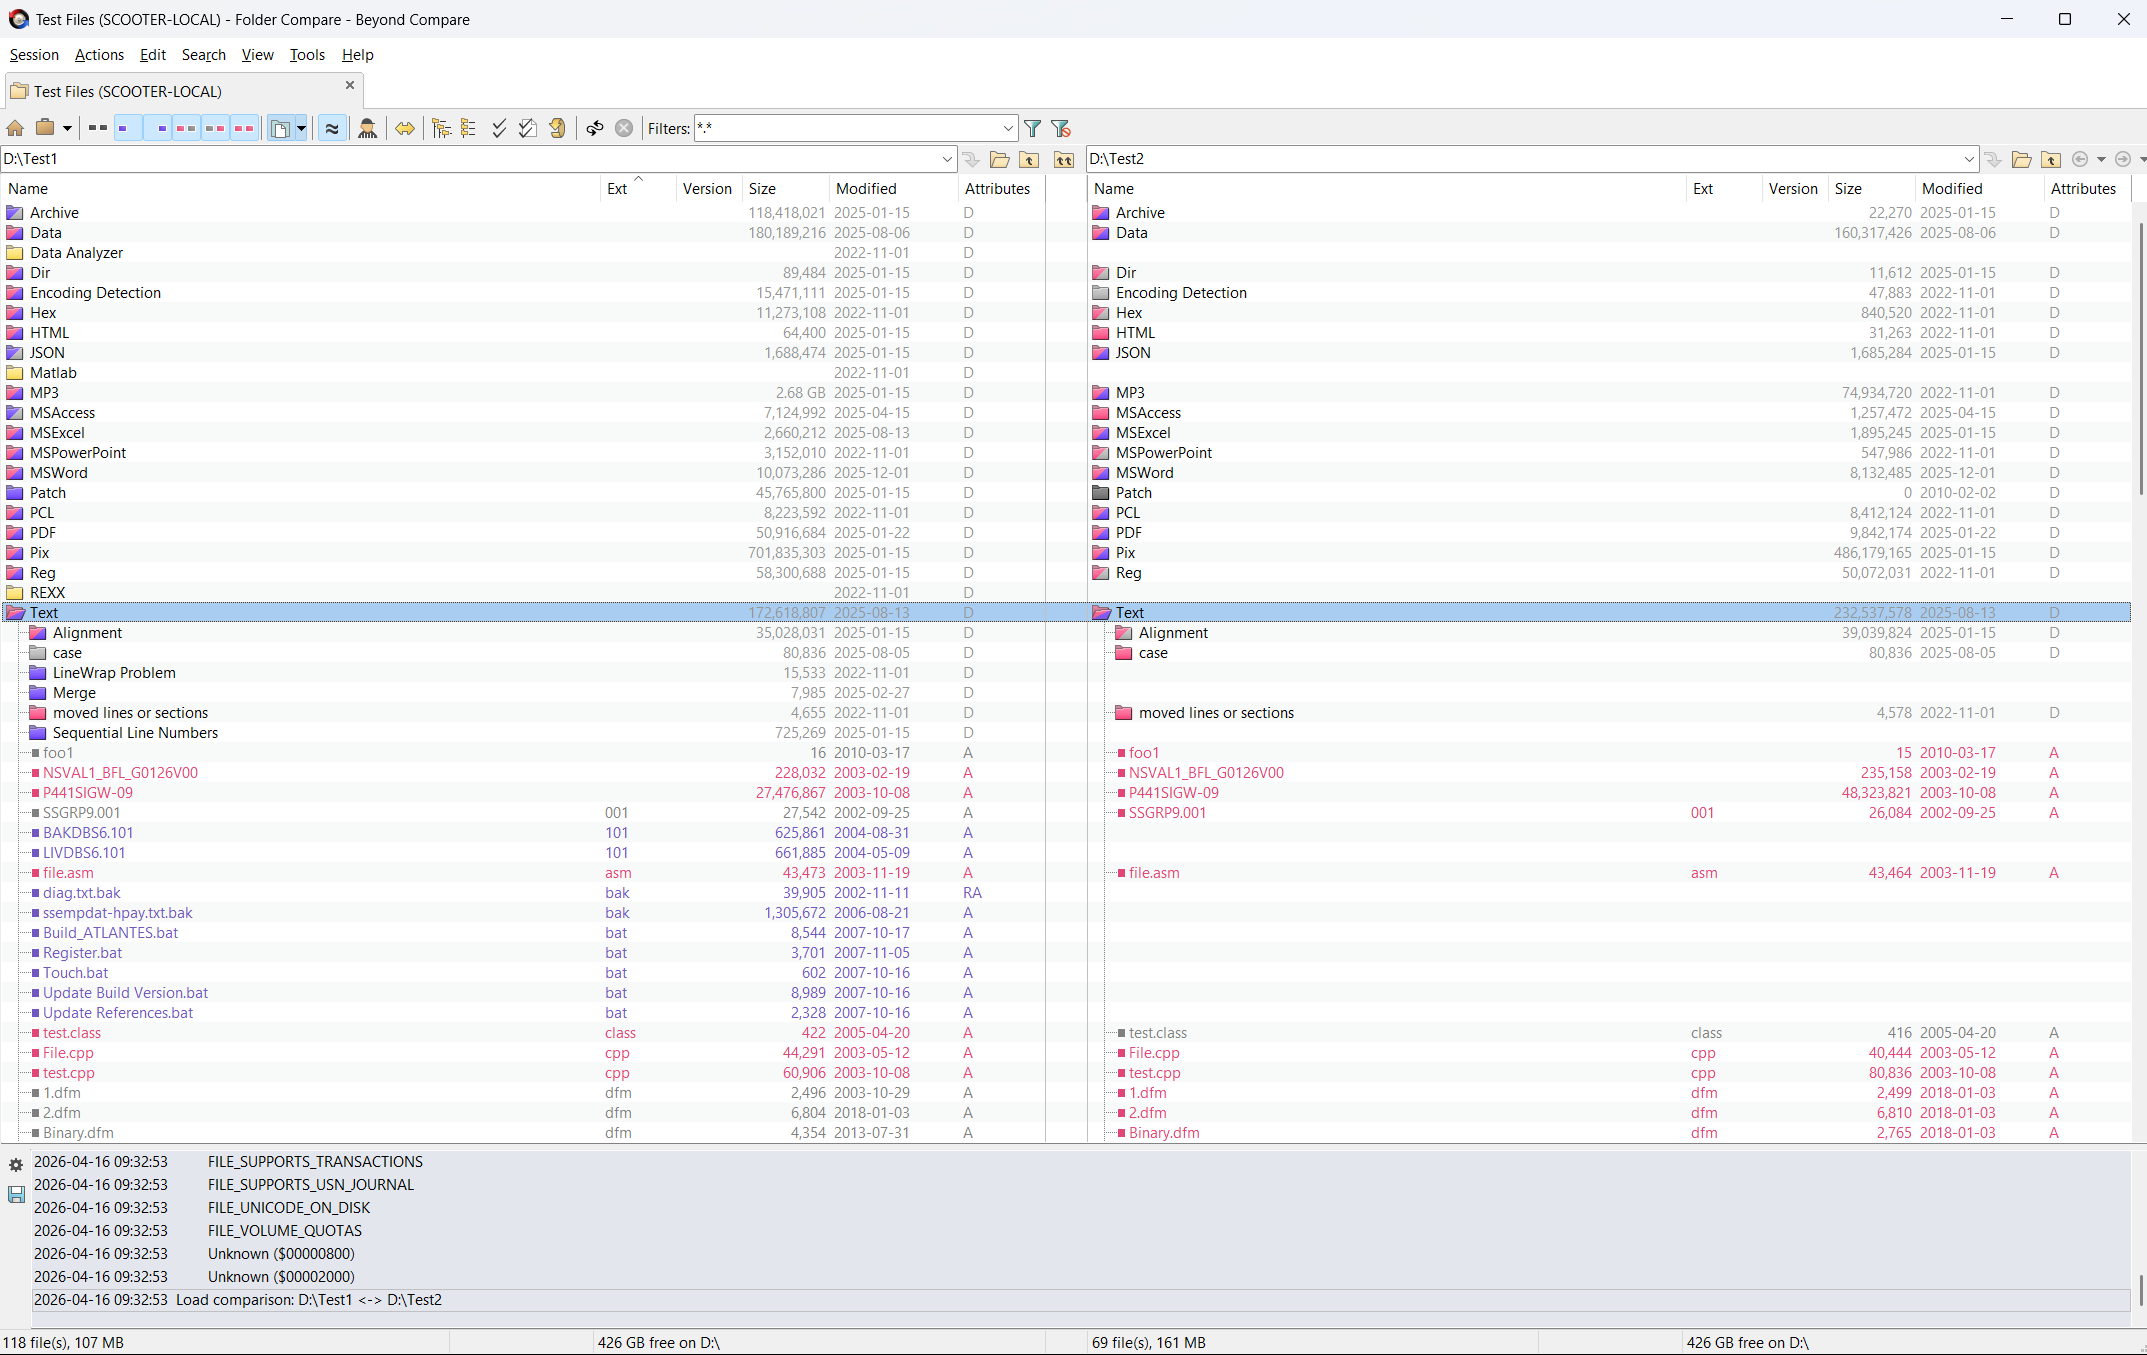This screenshot has height=1355, width=2147.
Task: Collapse the Text folder in left pane
Action: 15,613
